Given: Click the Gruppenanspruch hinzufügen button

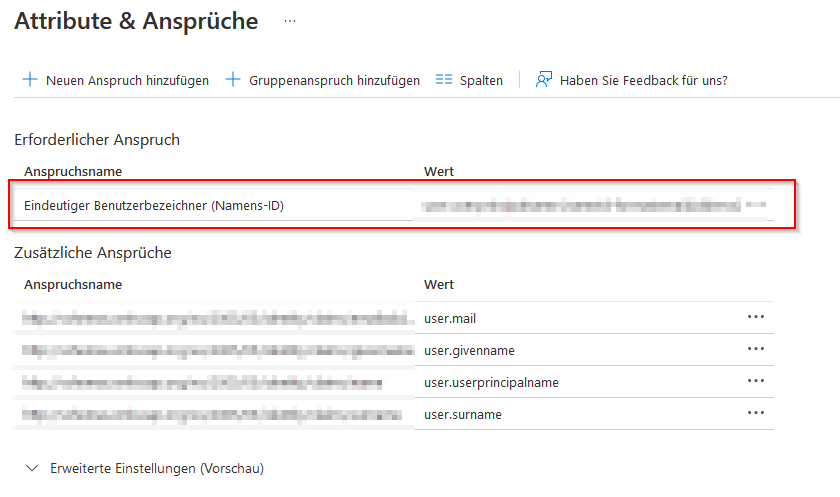Looking at the screenshot, I should (x=322, y=80).
